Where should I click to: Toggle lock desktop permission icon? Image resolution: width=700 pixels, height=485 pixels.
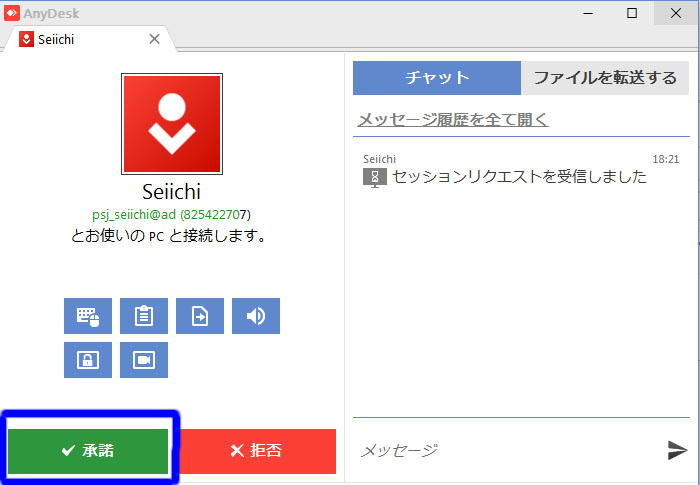88,360
